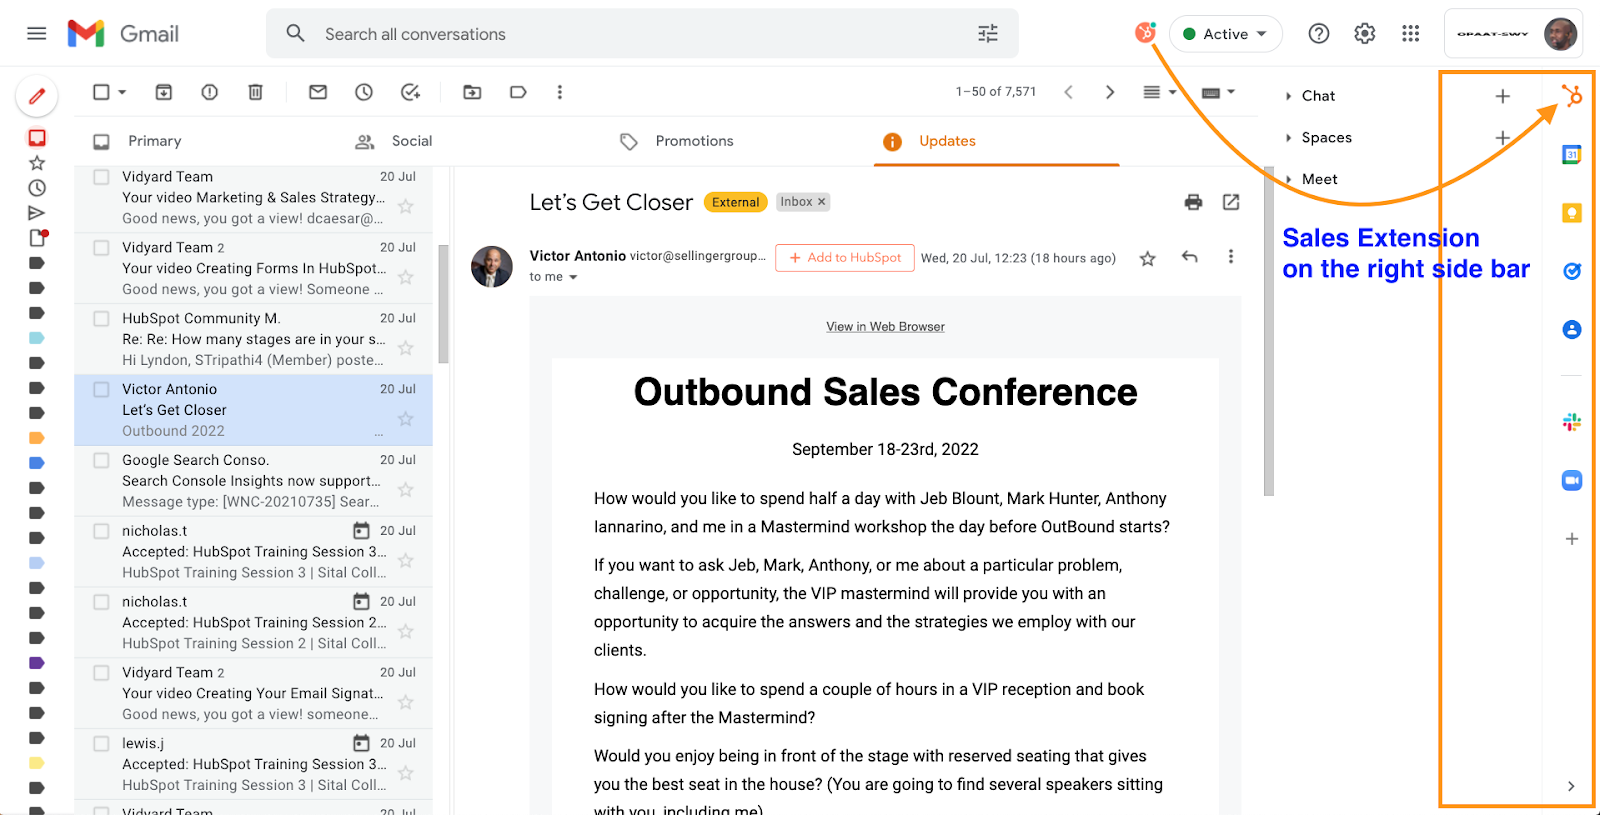This screenshot has width=1600, height=815.
Task: Archive the selected conversation
Action: (x=164, y=92)
